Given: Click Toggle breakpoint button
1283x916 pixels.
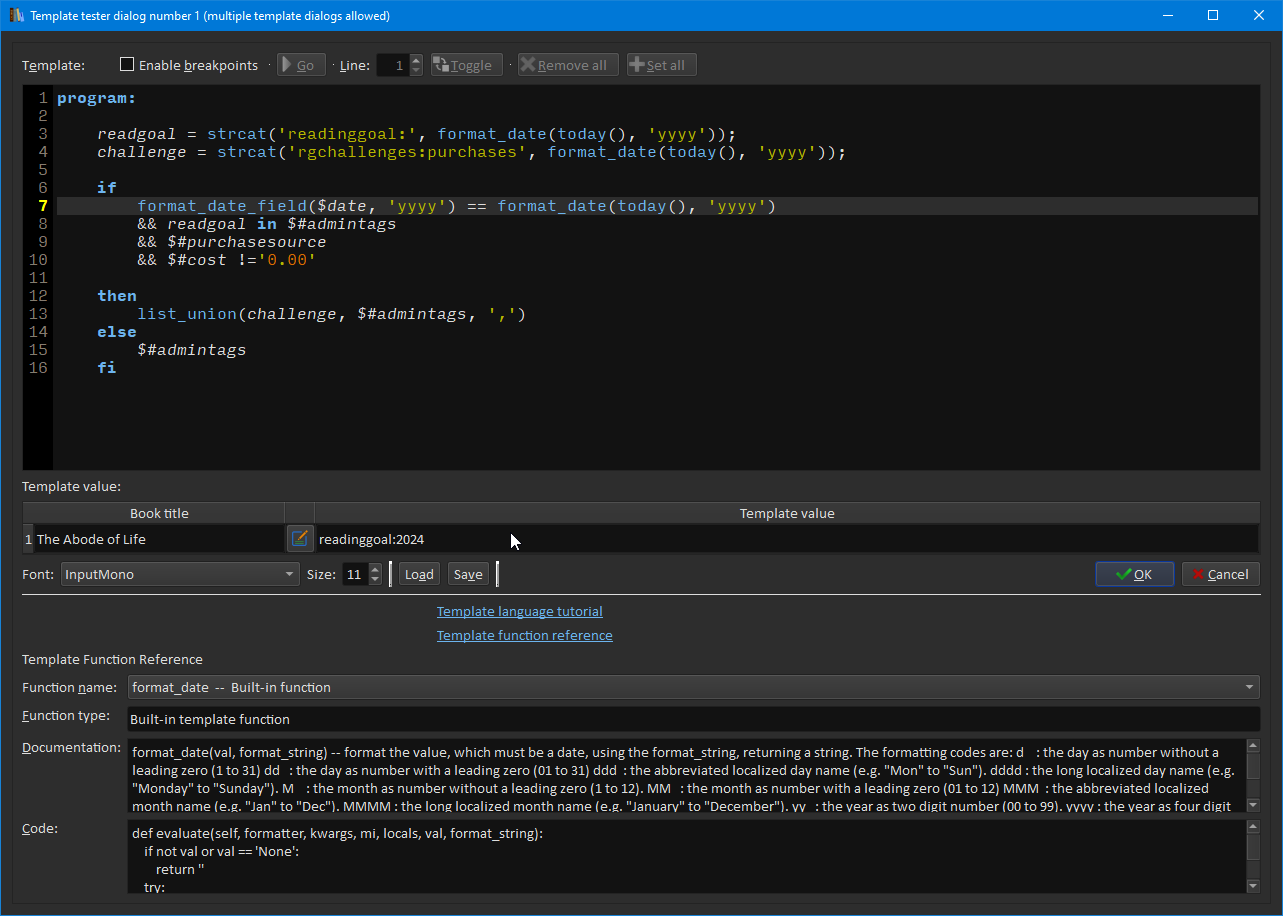Looking at the screenshot, I should click(x=466, y=65).
